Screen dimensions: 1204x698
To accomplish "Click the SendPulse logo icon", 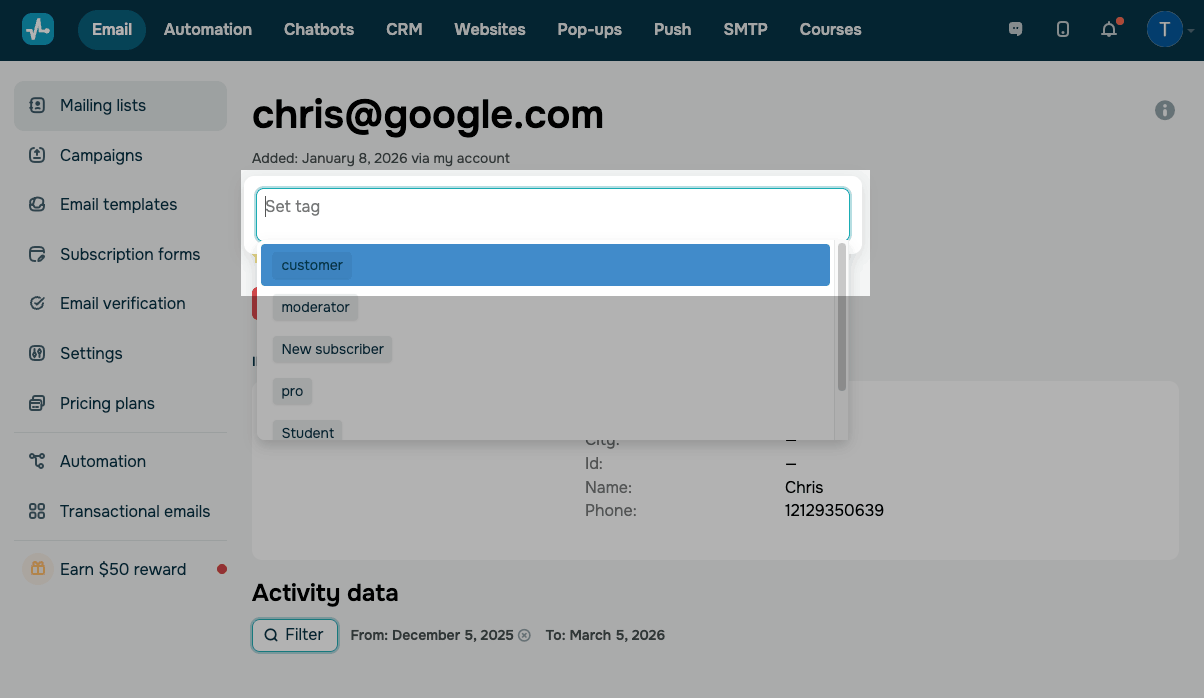I will click(x=38, y=29).
